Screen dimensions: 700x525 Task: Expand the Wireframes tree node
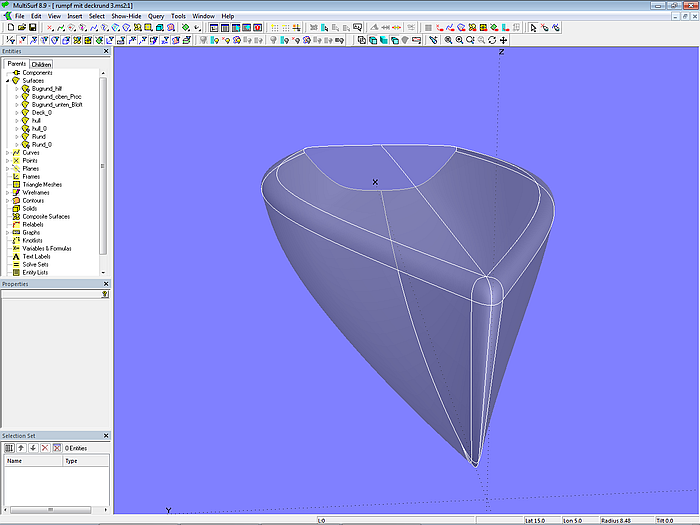(8, 192)
